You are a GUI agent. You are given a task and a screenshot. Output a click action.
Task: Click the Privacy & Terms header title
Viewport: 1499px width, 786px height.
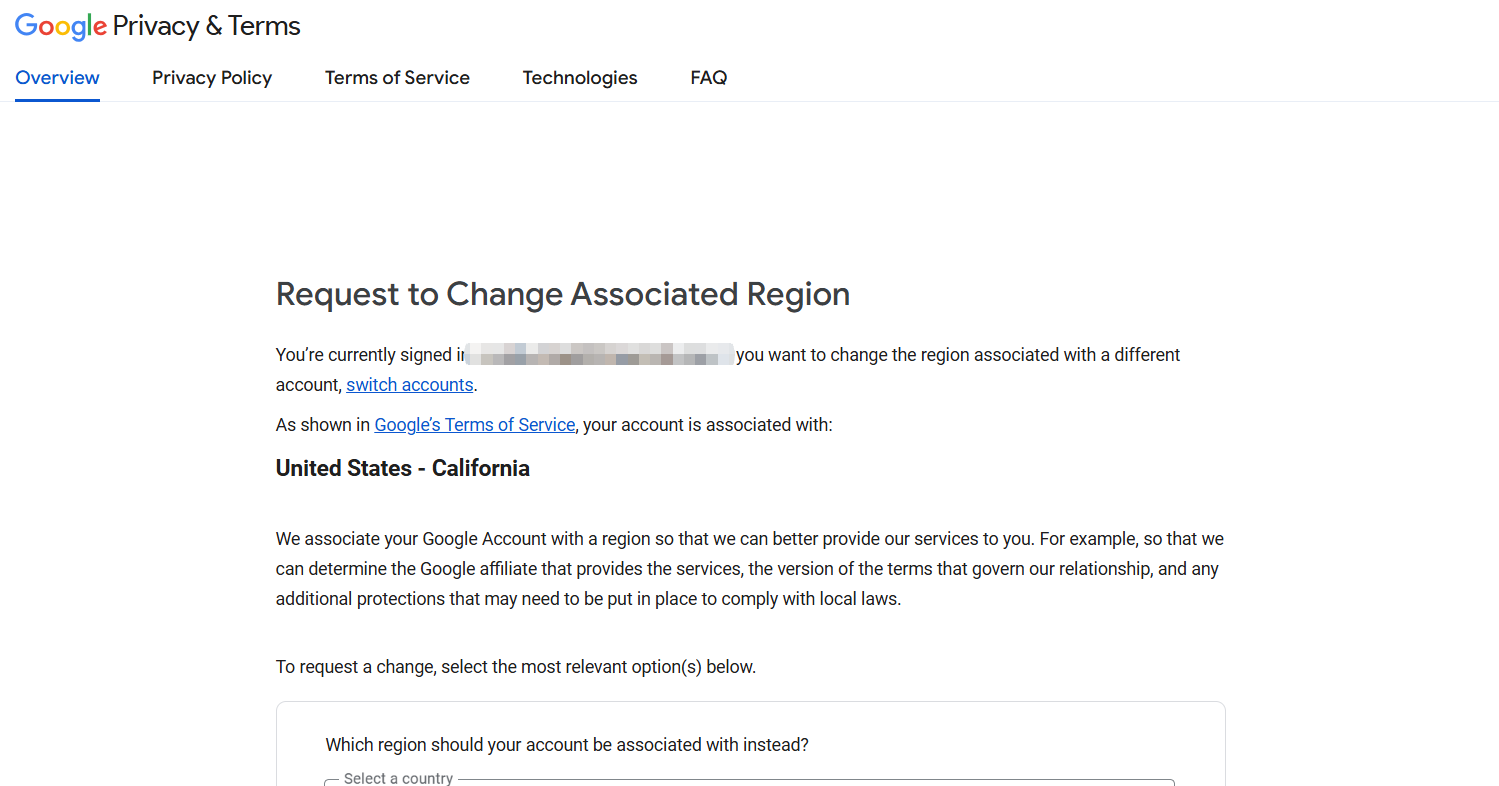206,27
